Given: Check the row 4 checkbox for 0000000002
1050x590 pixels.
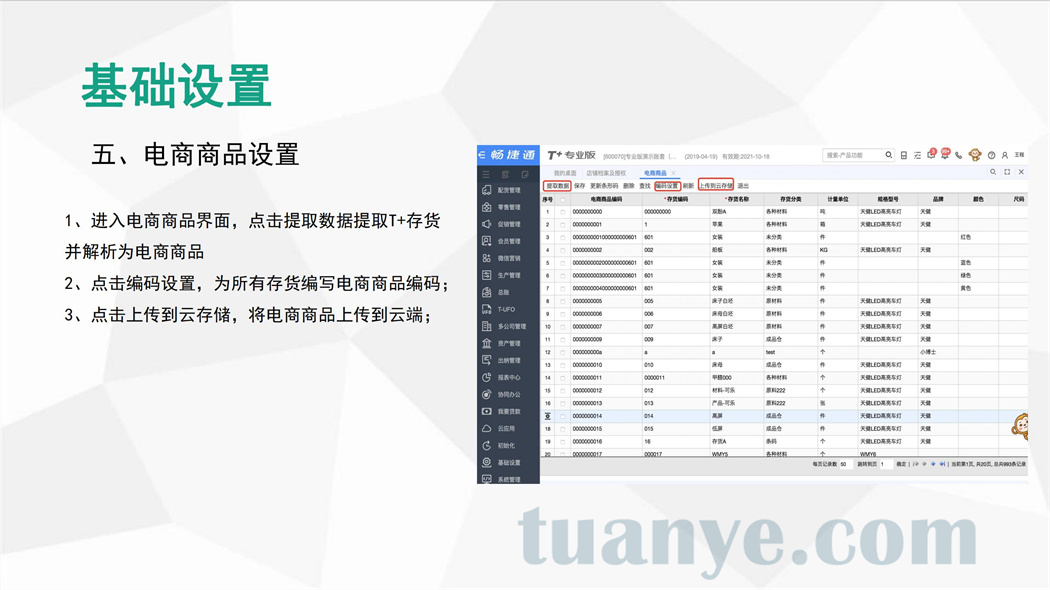Looking at the screenshot, I should click(562, 250).
